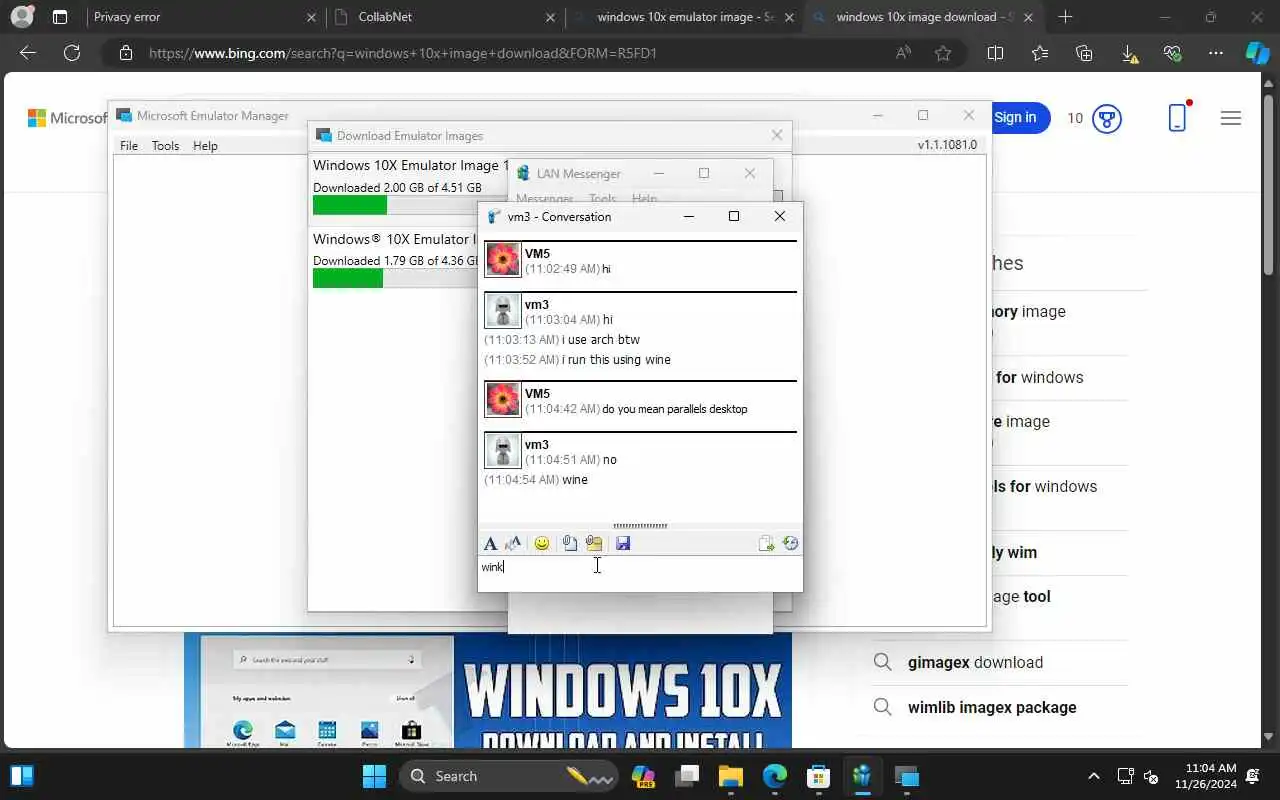
Task: Open wimlib imagex package related search
Action: (992, 707)
